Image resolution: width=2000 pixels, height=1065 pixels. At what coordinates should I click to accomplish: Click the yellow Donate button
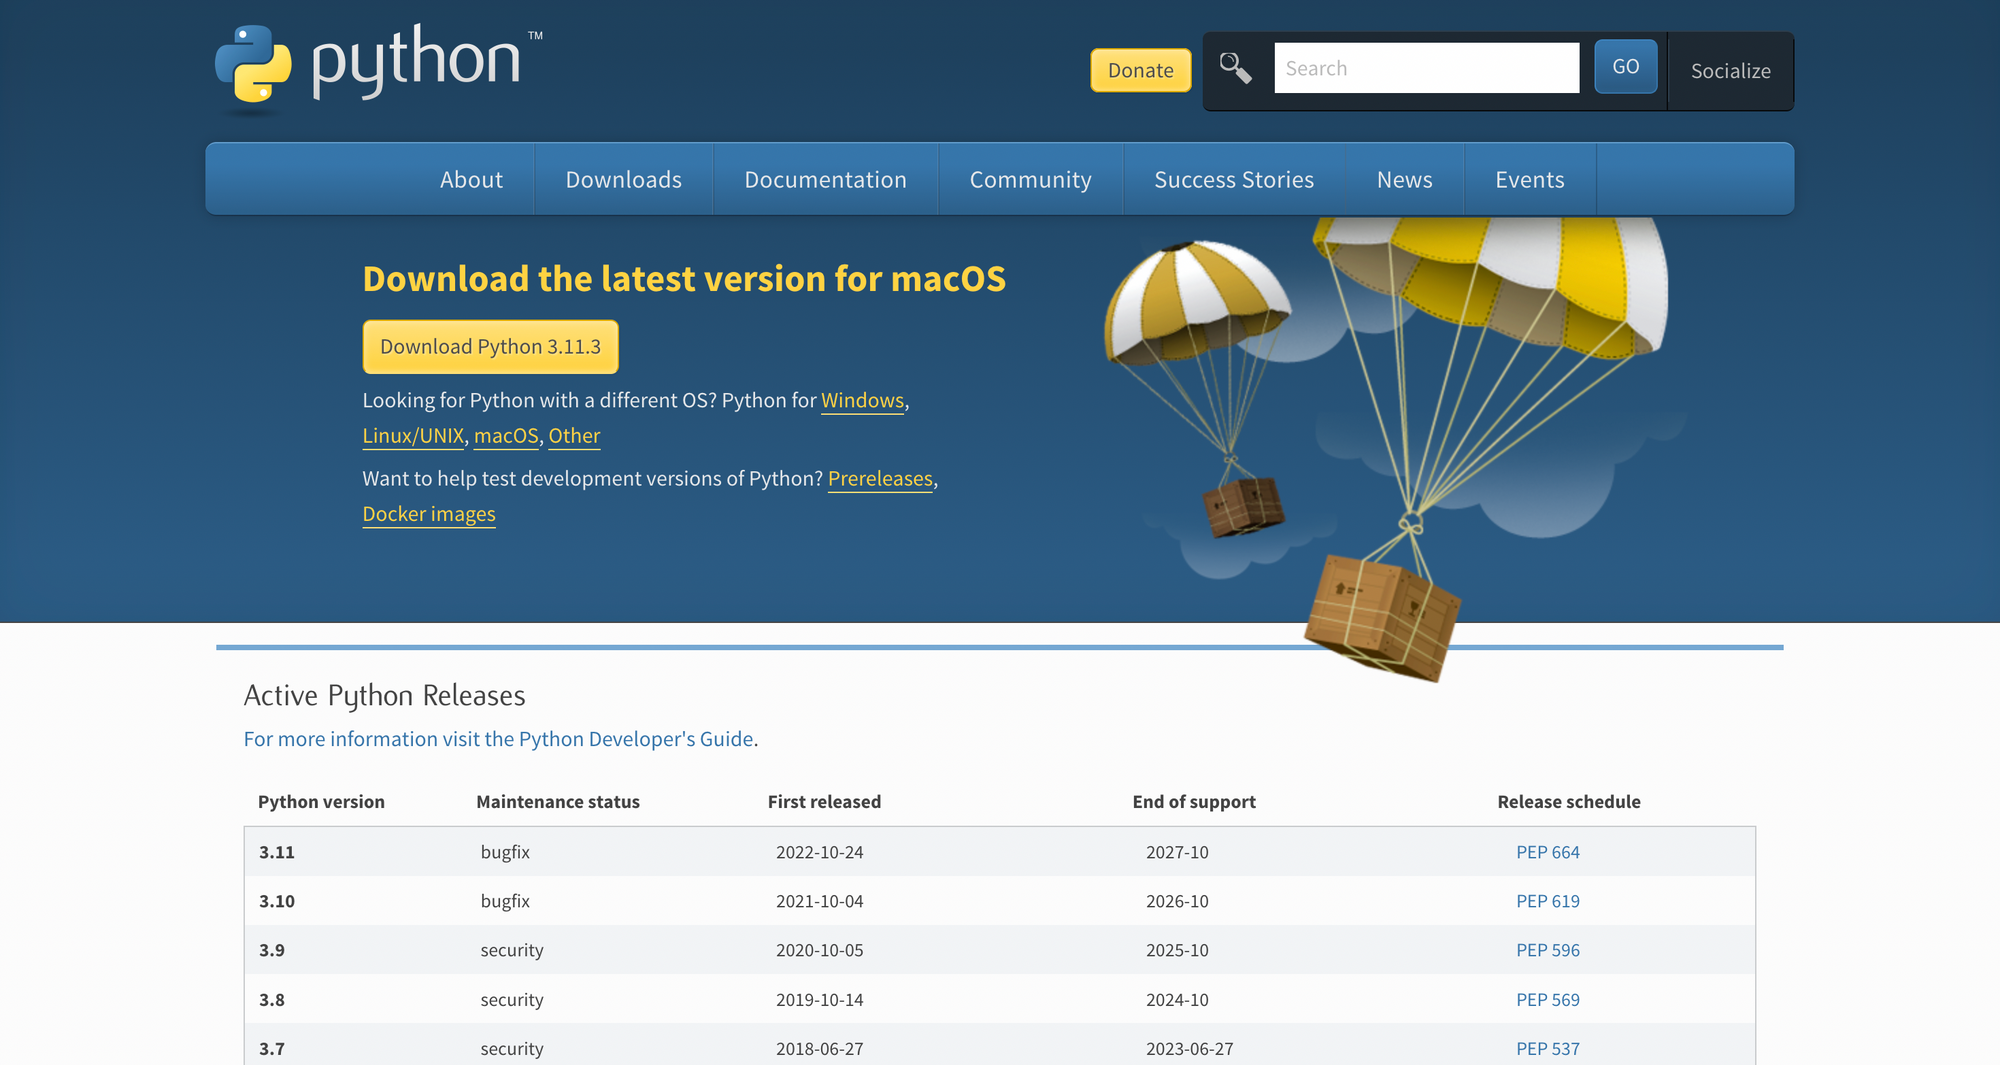(1140, 70)
